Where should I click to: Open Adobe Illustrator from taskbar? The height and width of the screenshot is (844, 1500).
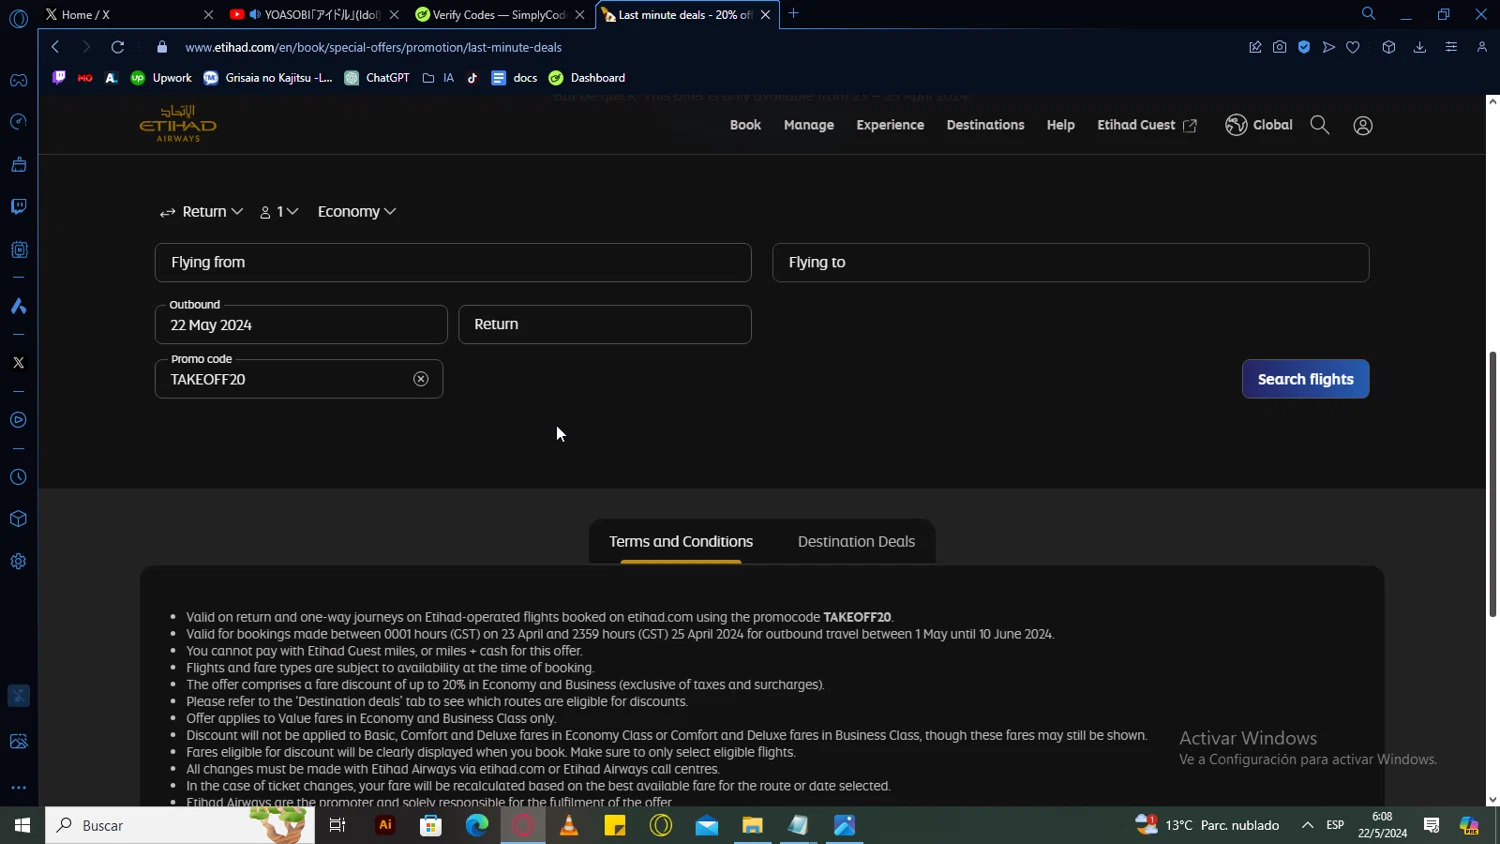click(x=385, y=825)
